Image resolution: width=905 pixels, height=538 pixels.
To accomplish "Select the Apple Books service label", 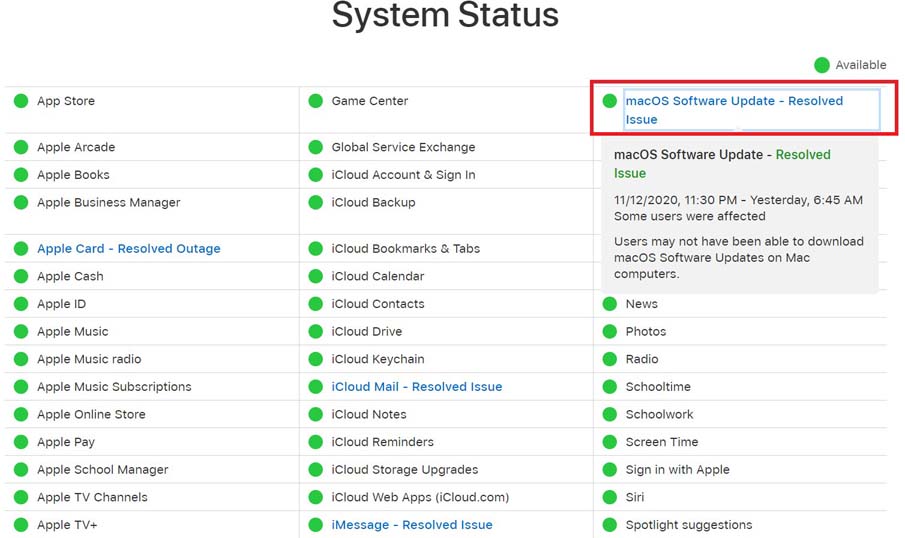I will 73,175.
